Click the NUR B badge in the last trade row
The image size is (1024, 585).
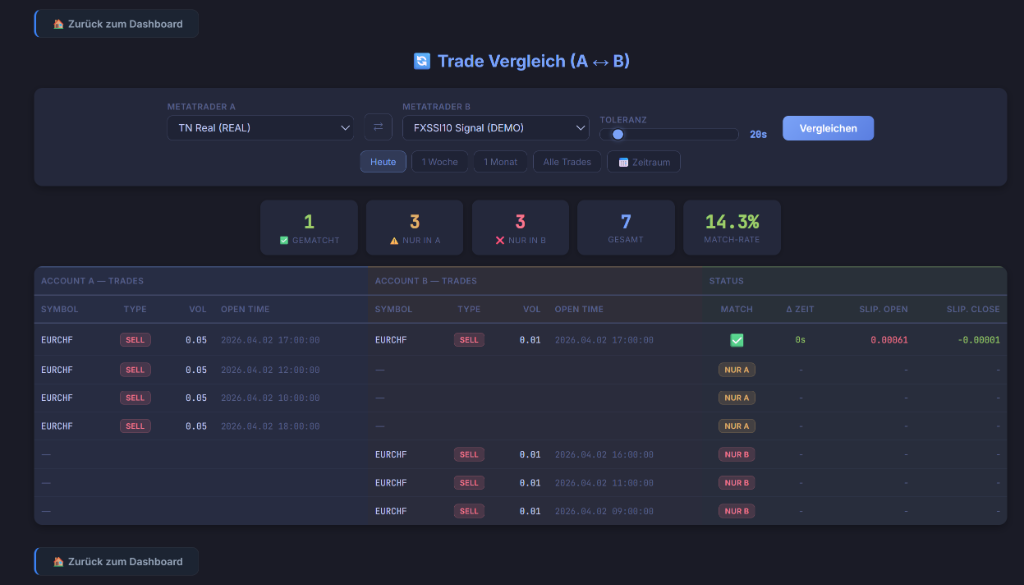coord(736,510)
